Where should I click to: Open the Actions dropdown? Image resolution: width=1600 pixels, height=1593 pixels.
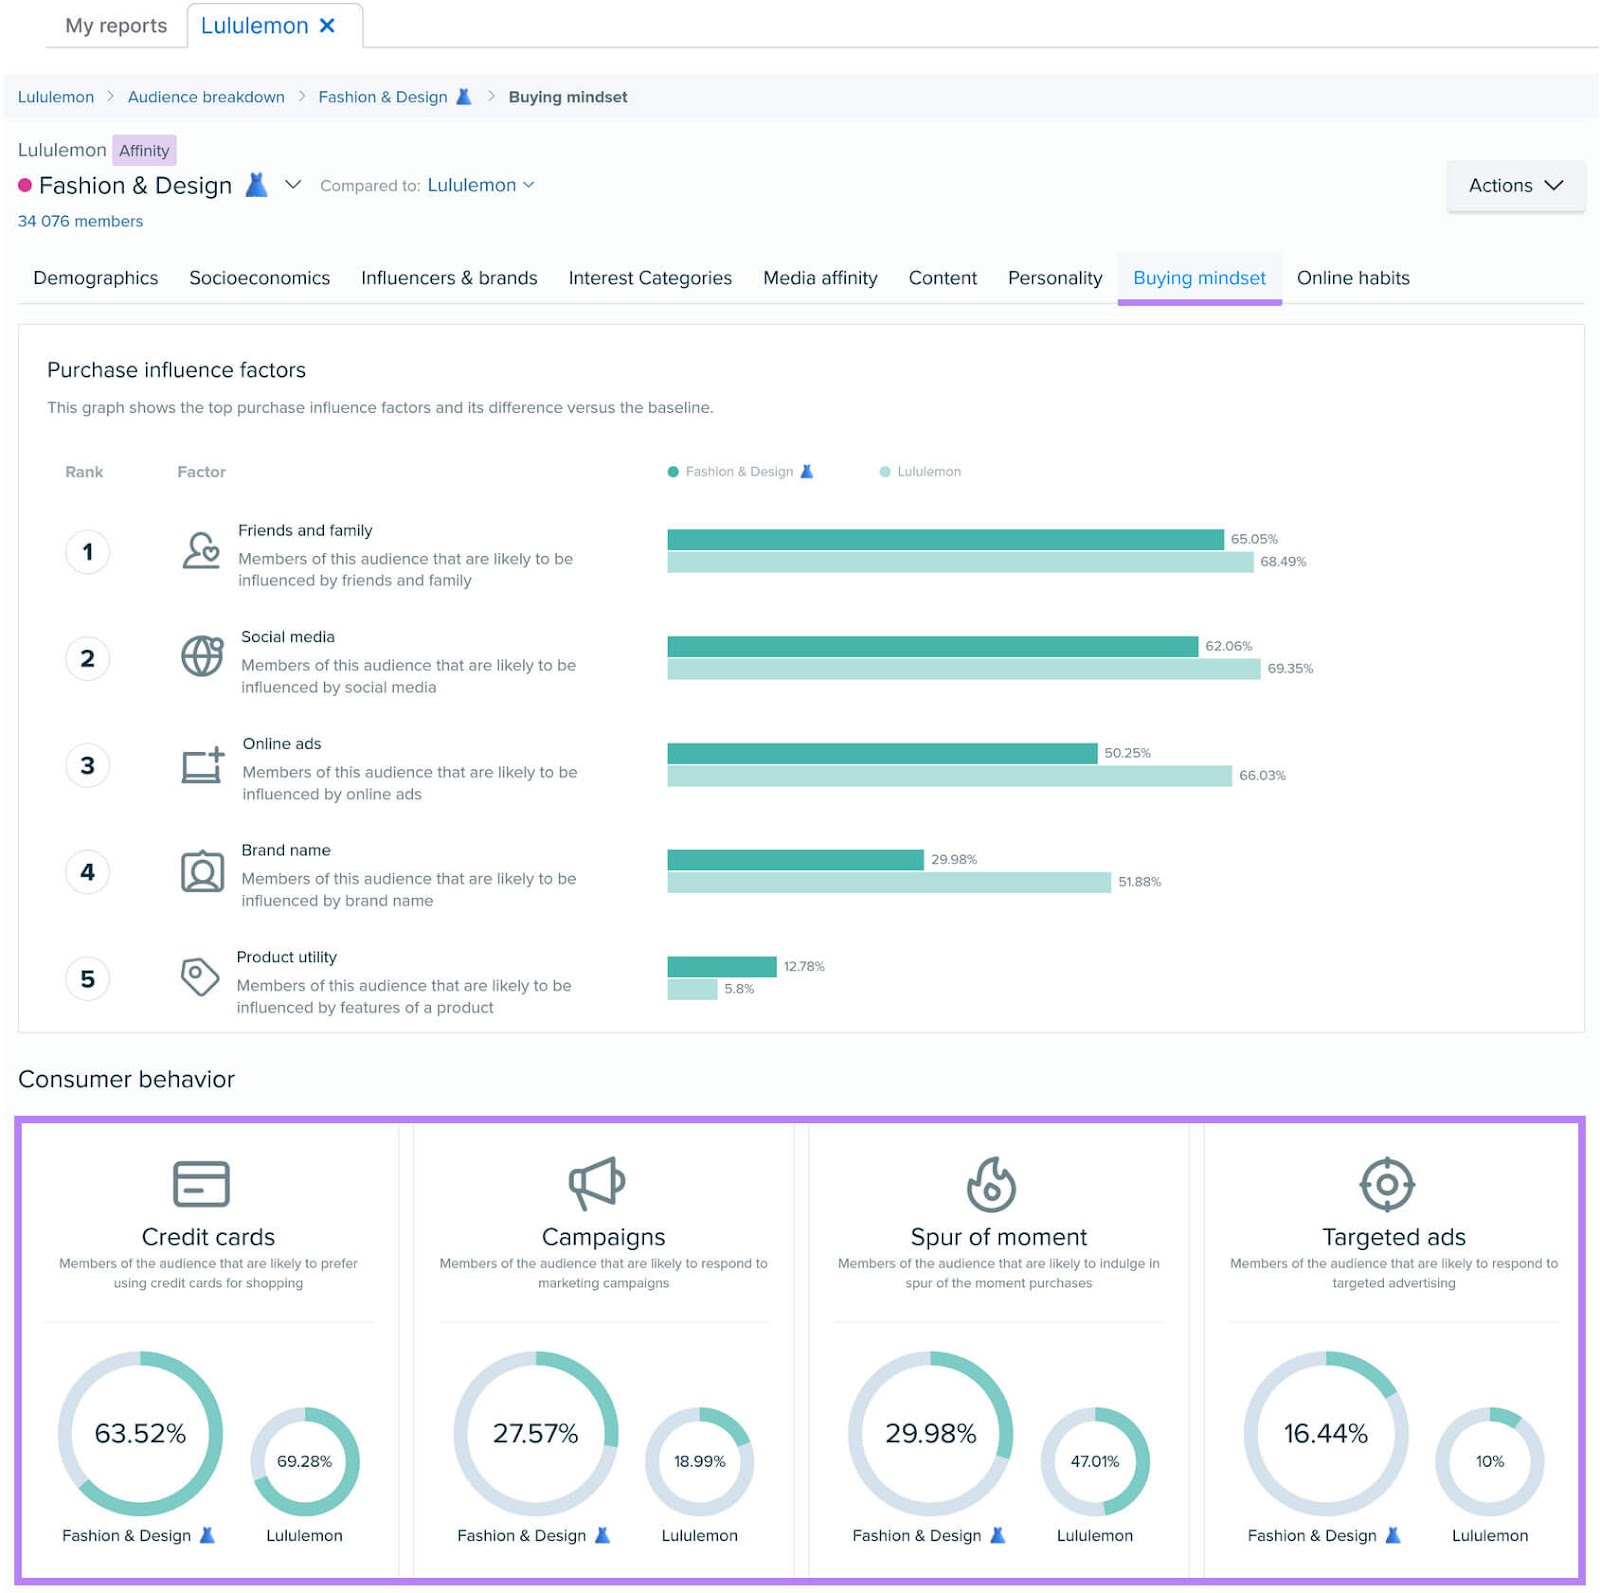pyautogui.click(x=1514, y=185)
